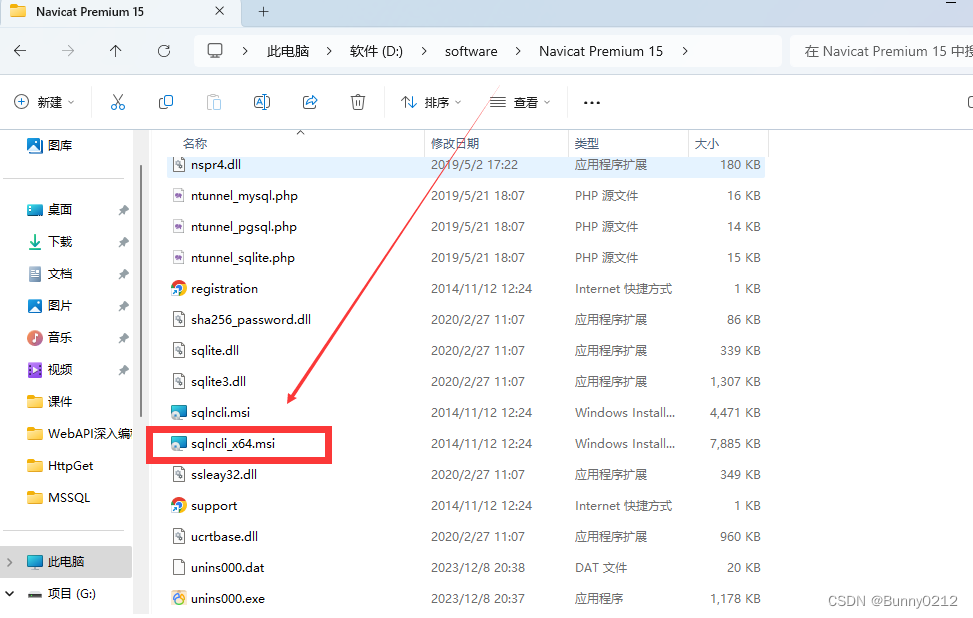This screenshot has width=973, height=618.
Task: Click Navicat Premium 15 in address breadcrumb
Action: 601,52
